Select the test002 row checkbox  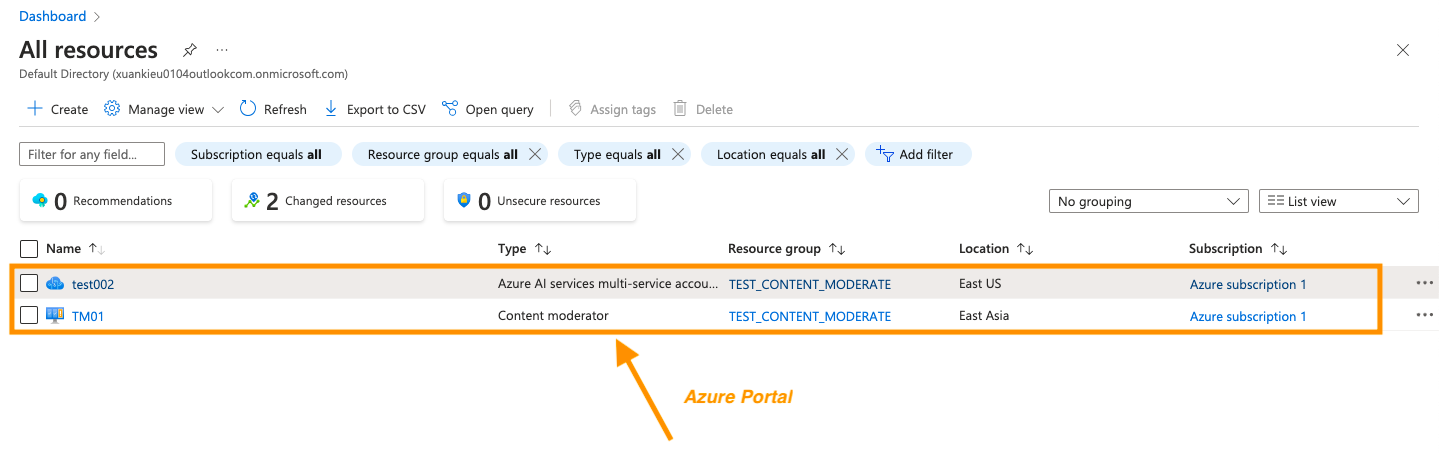coord(29,283)
